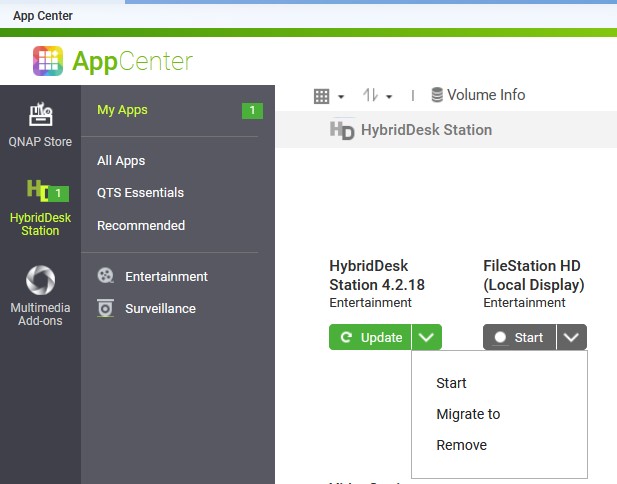Start FileStation HD (Local Display)
617x484 pixels.
tap(520, 337)
